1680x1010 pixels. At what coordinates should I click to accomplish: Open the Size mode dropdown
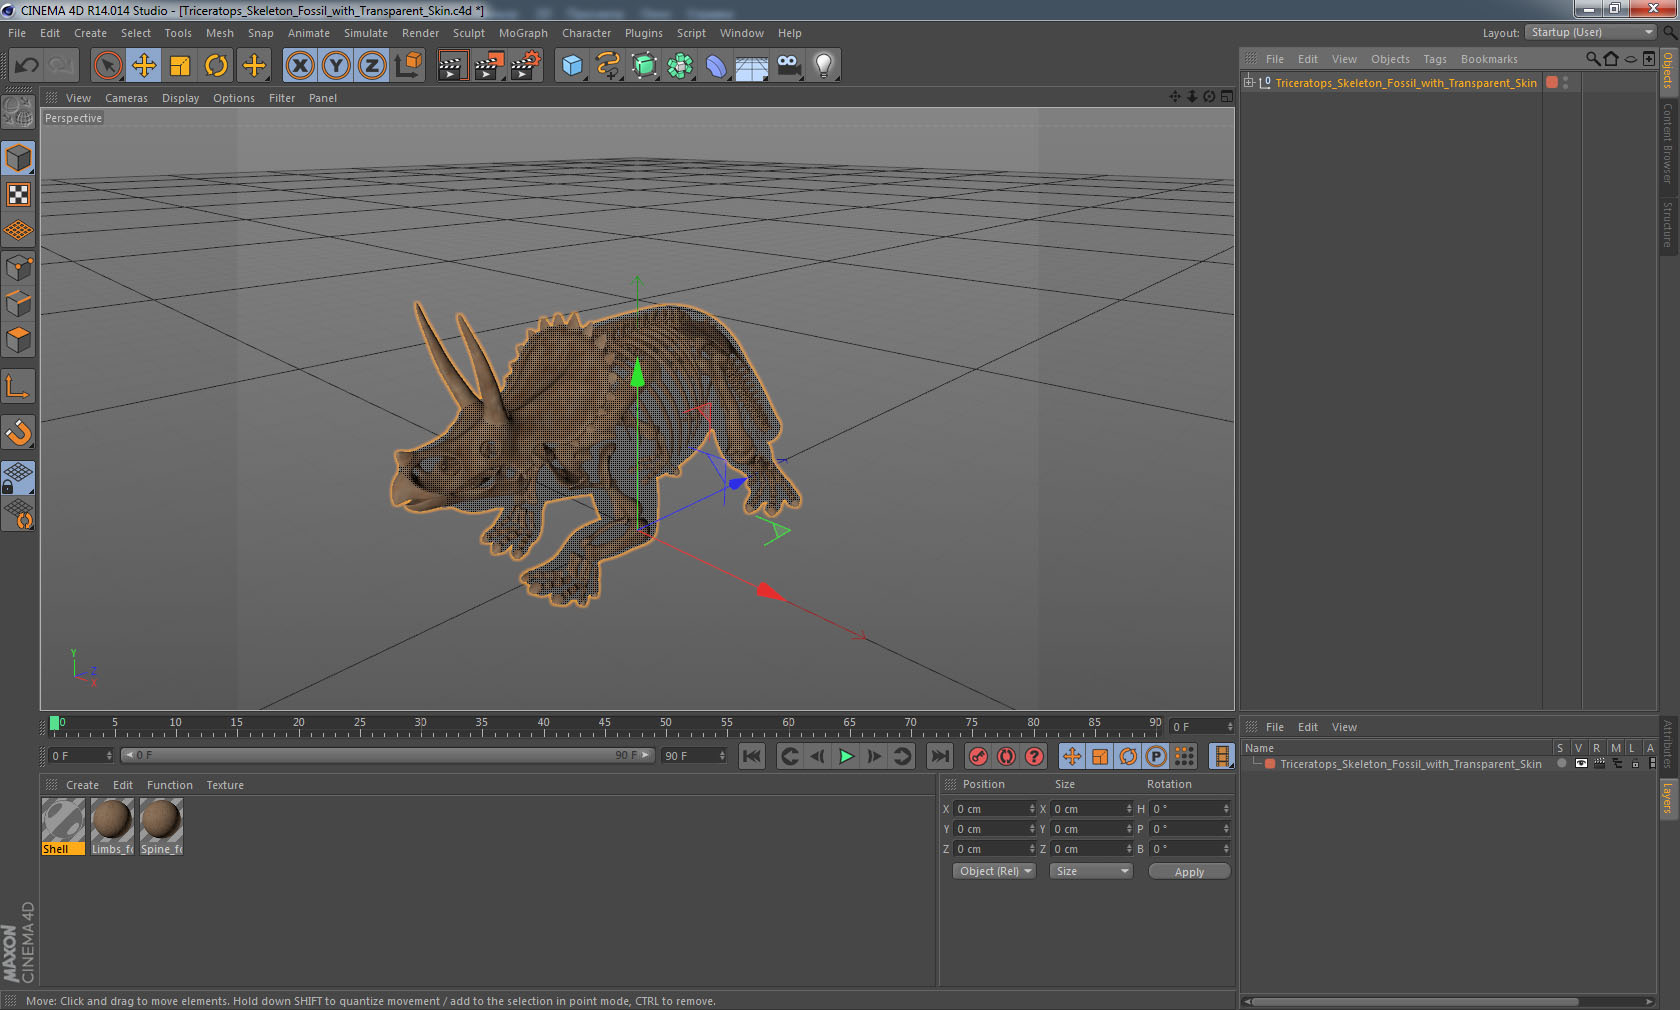(x=1091, y=871)
